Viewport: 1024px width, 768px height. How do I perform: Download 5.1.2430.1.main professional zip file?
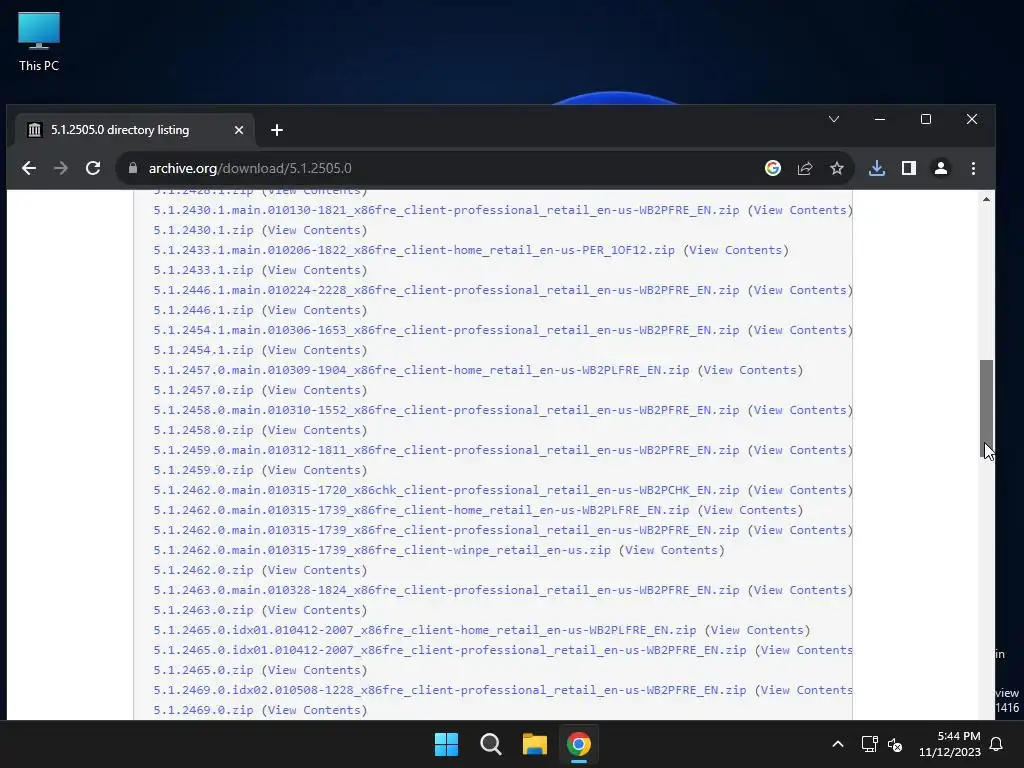pos(446,210)
